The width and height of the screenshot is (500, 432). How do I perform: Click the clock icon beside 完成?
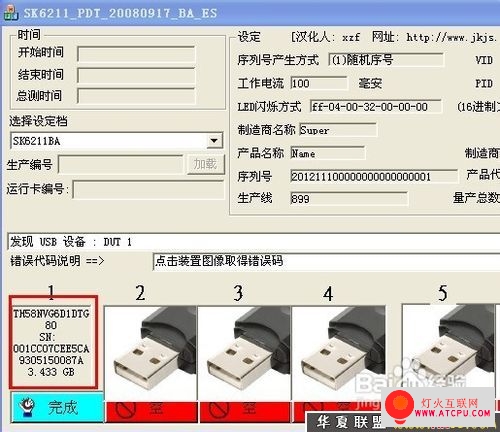[x=28, y=407]
